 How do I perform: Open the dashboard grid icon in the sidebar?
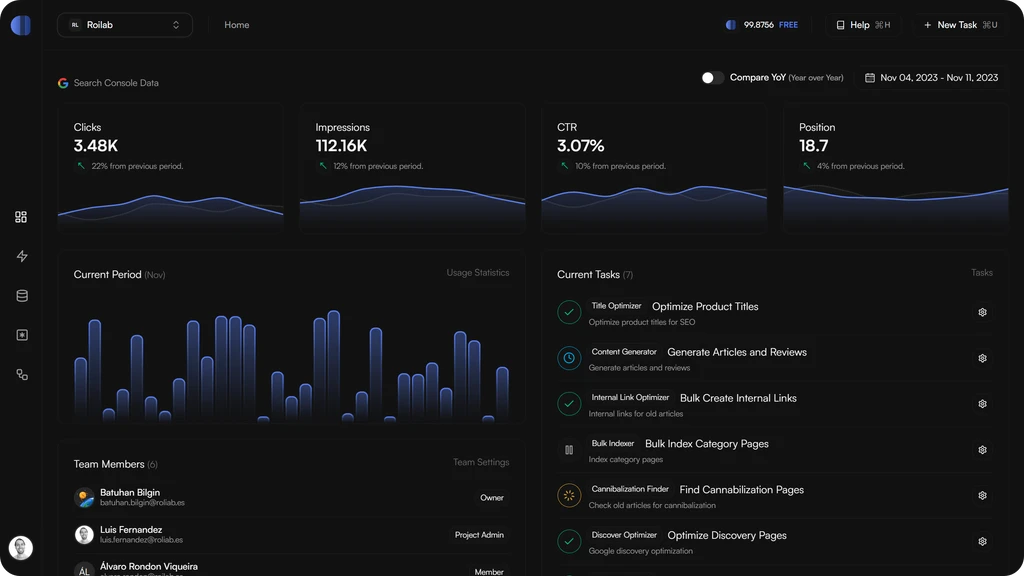pyautogui.click(x=21, y=216)
